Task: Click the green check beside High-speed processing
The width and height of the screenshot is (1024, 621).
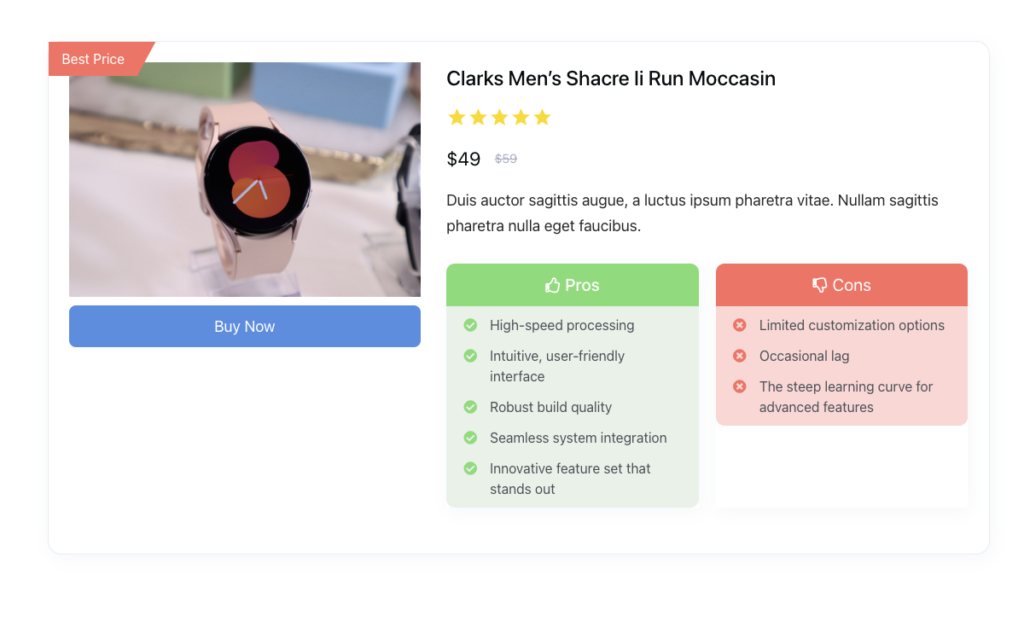Action: (470, 325)
